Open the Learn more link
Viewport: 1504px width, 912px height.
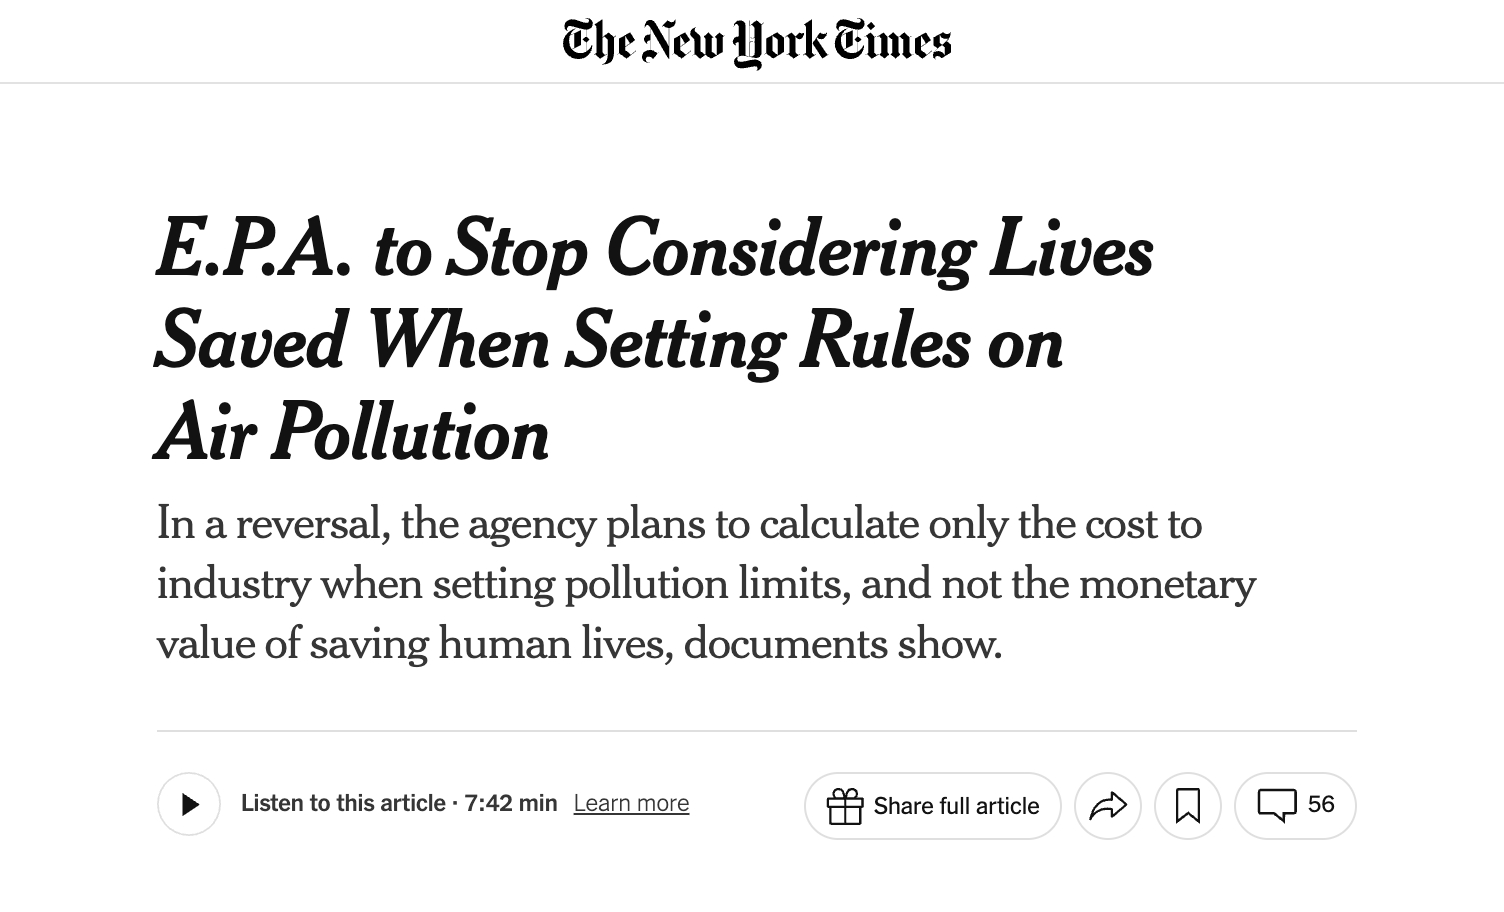[x=631, y=803]
